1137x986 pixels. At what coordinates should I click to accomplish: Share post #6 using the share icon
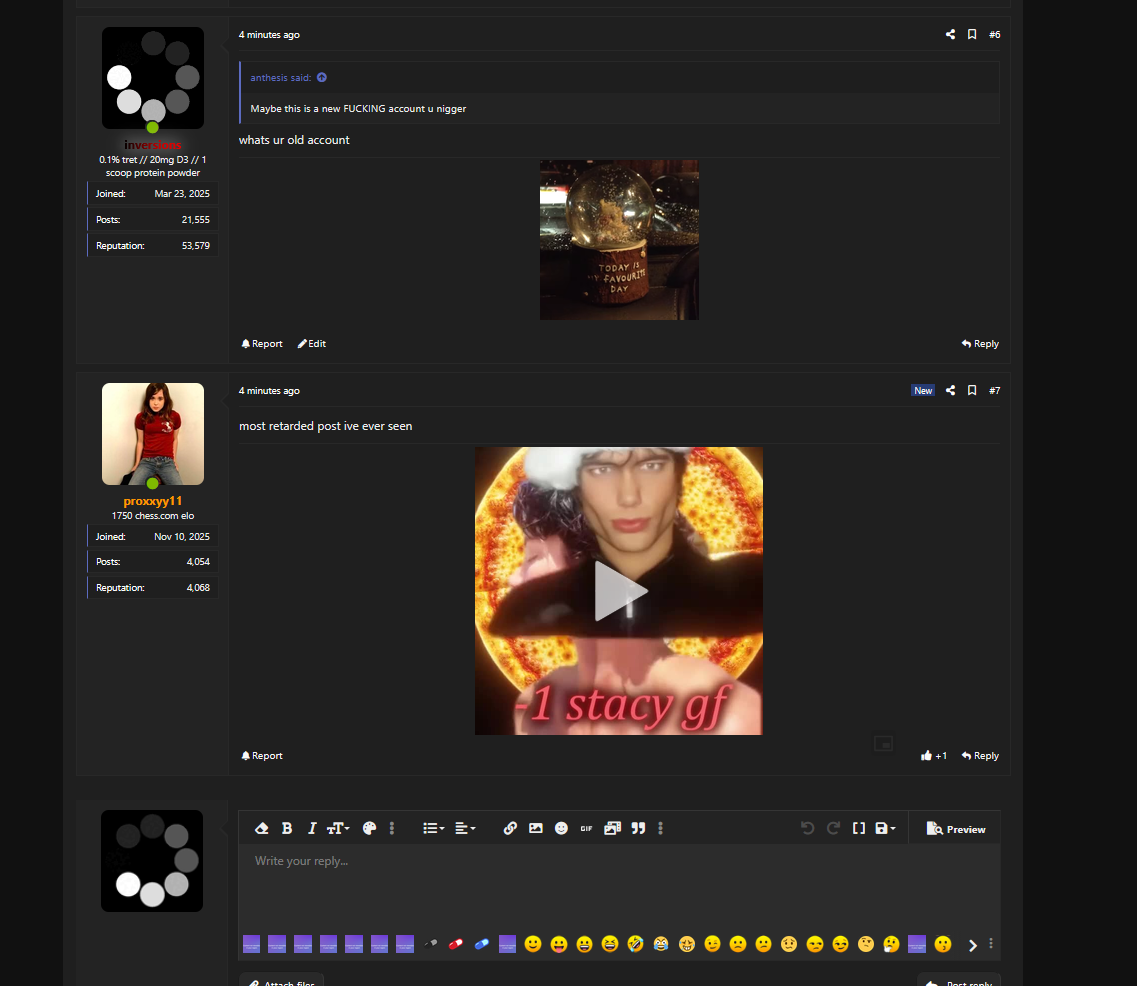pyautogui.click(x=950, y=35)
